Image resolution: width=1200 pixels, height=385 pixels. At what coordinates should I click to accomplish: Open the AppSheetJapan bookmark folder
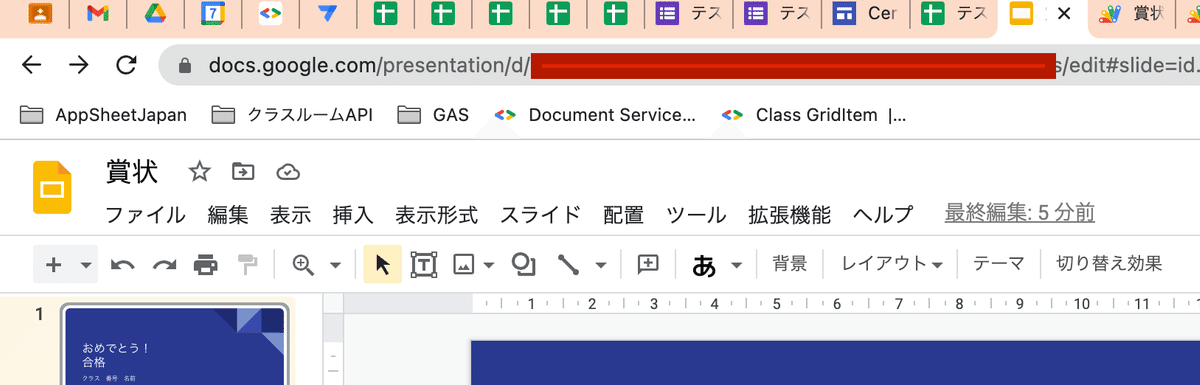(x=103, y=115)
